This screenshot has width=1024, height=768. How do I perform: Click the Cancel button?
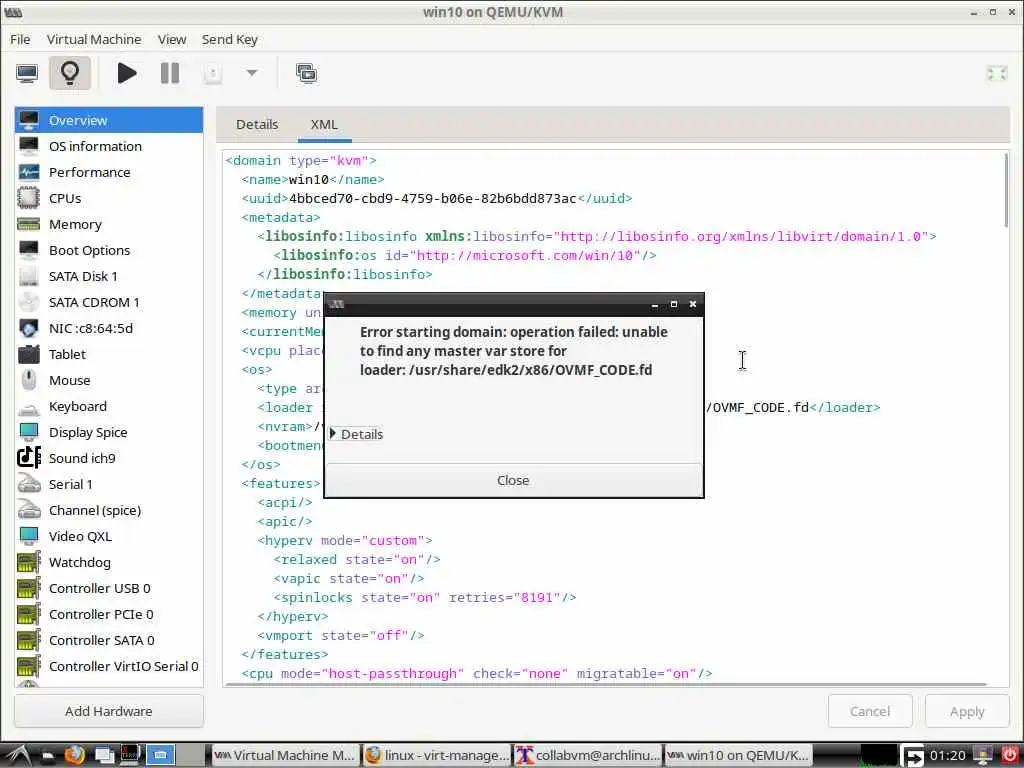[x=870, y=711]
